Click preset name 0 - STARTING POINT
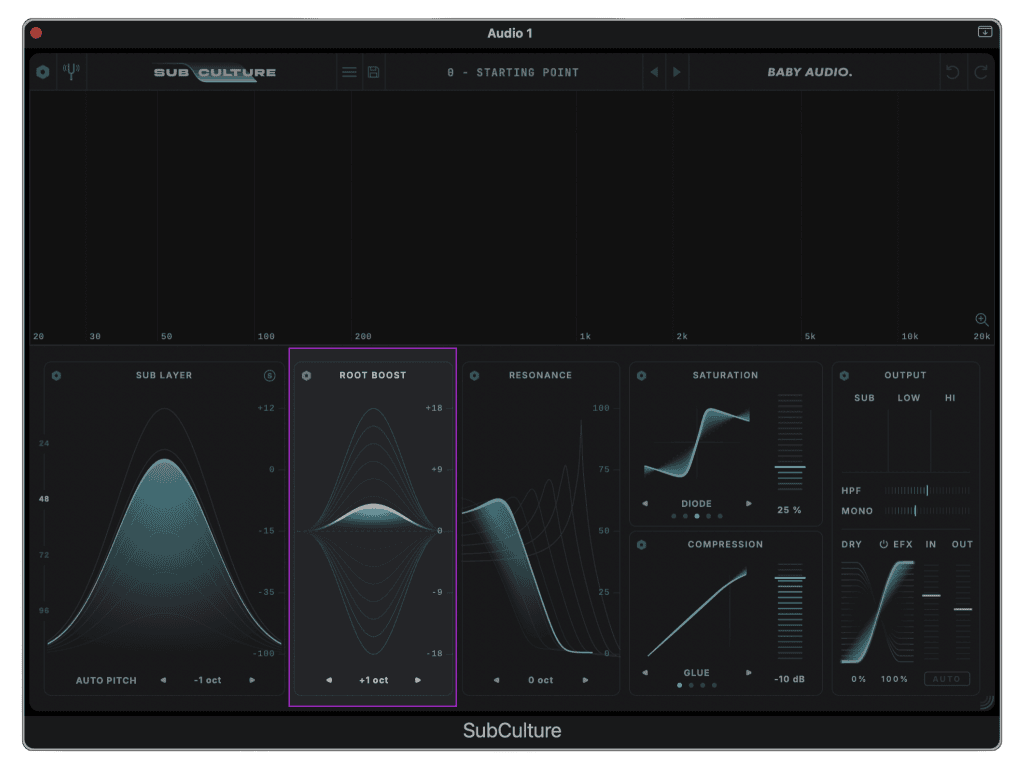This screenshot has width=1024, height=777. pyautogui.click(x=513, y=72)
